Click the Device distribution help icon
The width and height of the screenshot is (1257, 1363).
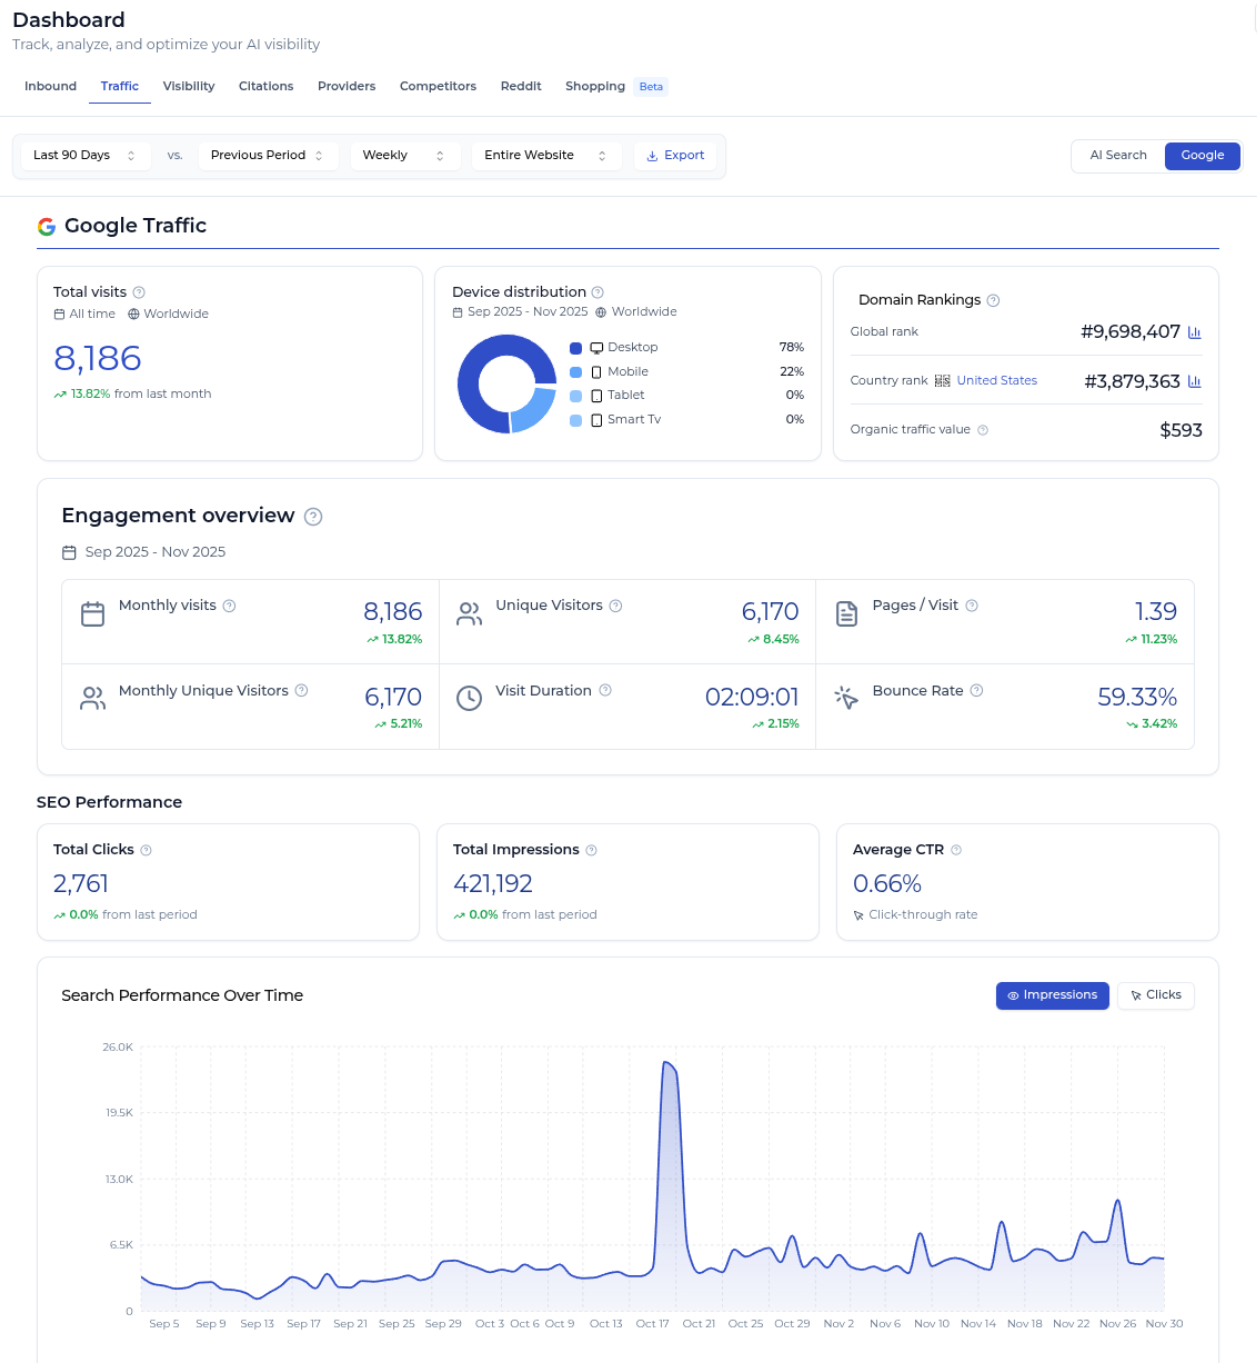click(x=597, y=292)
